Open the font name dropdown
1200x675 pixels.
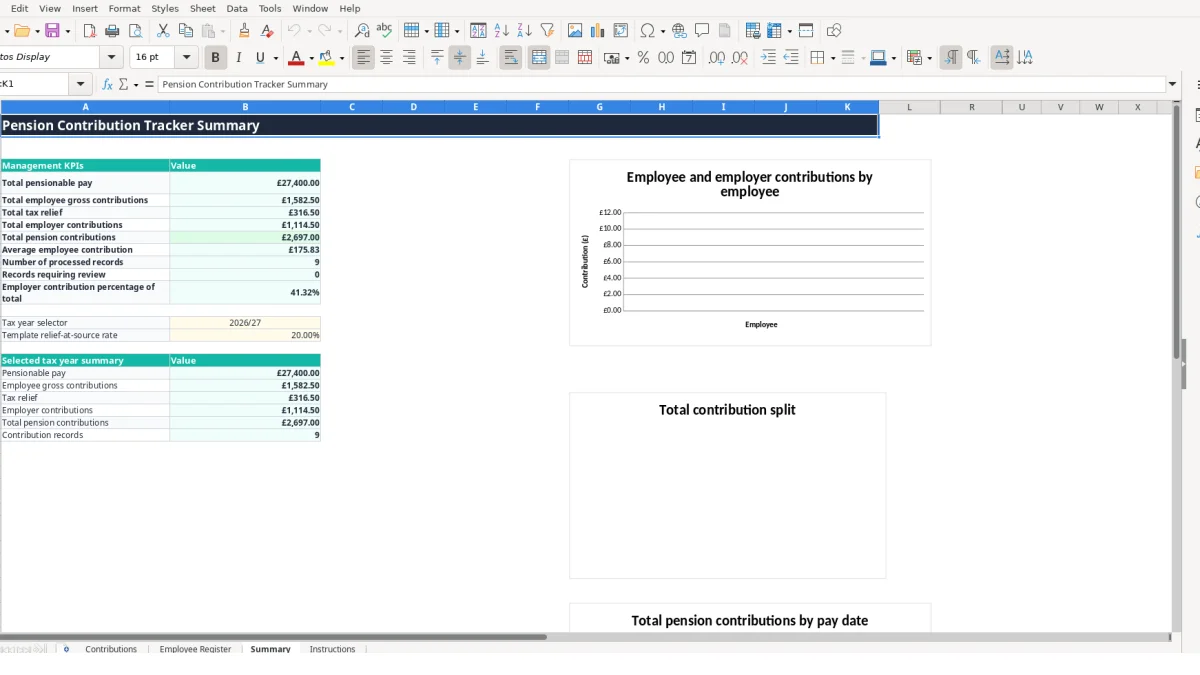(112, 58)
